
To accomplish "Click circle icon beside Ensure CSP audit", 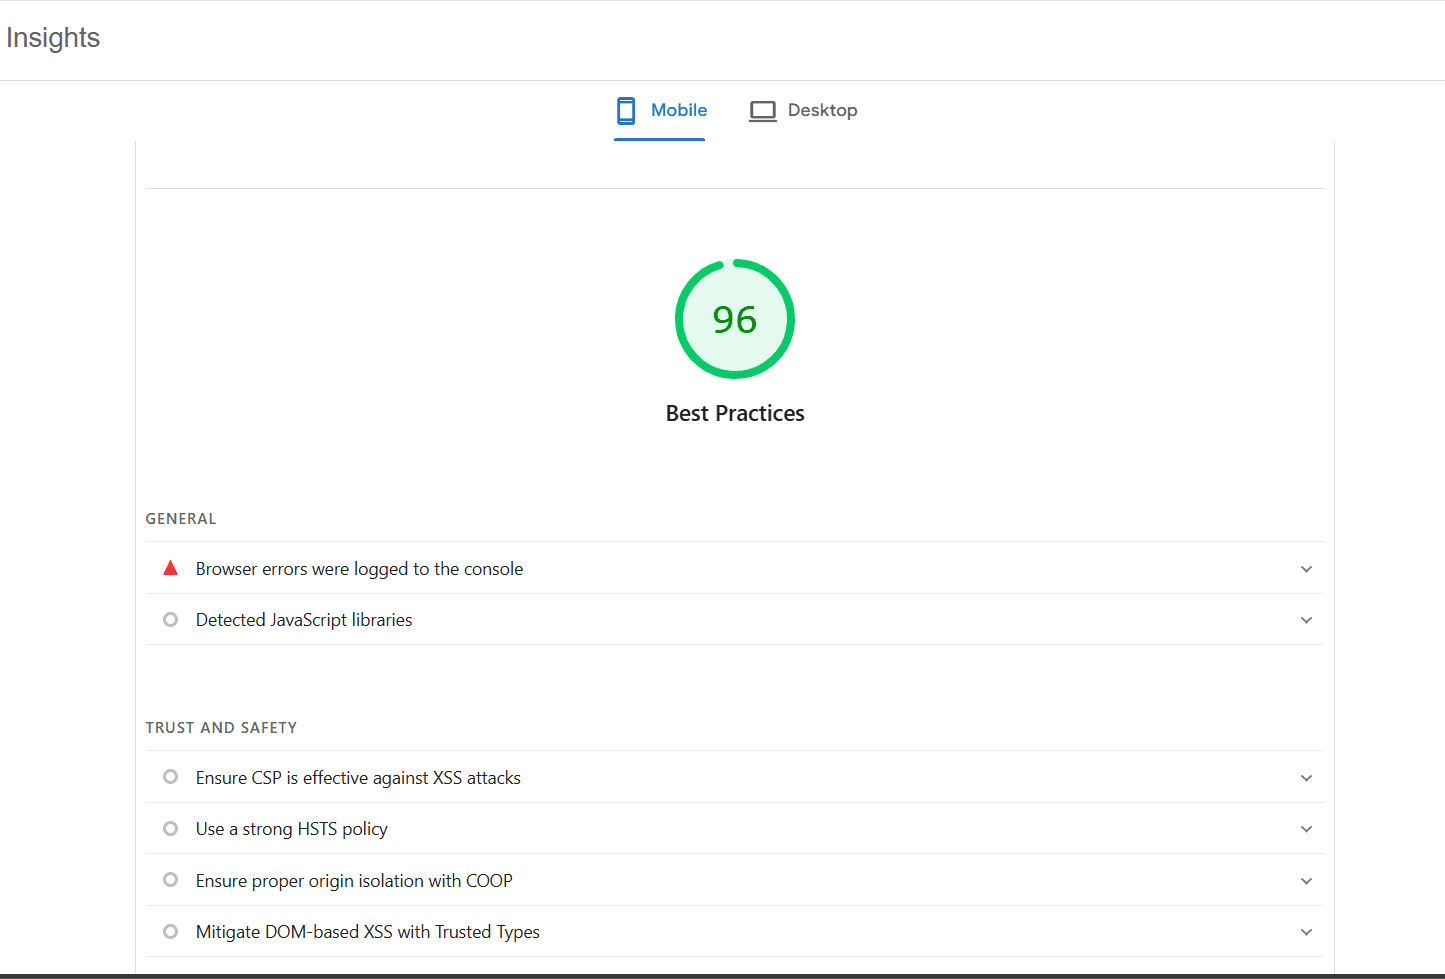I will pyautogui.click(x=170, y=777).
